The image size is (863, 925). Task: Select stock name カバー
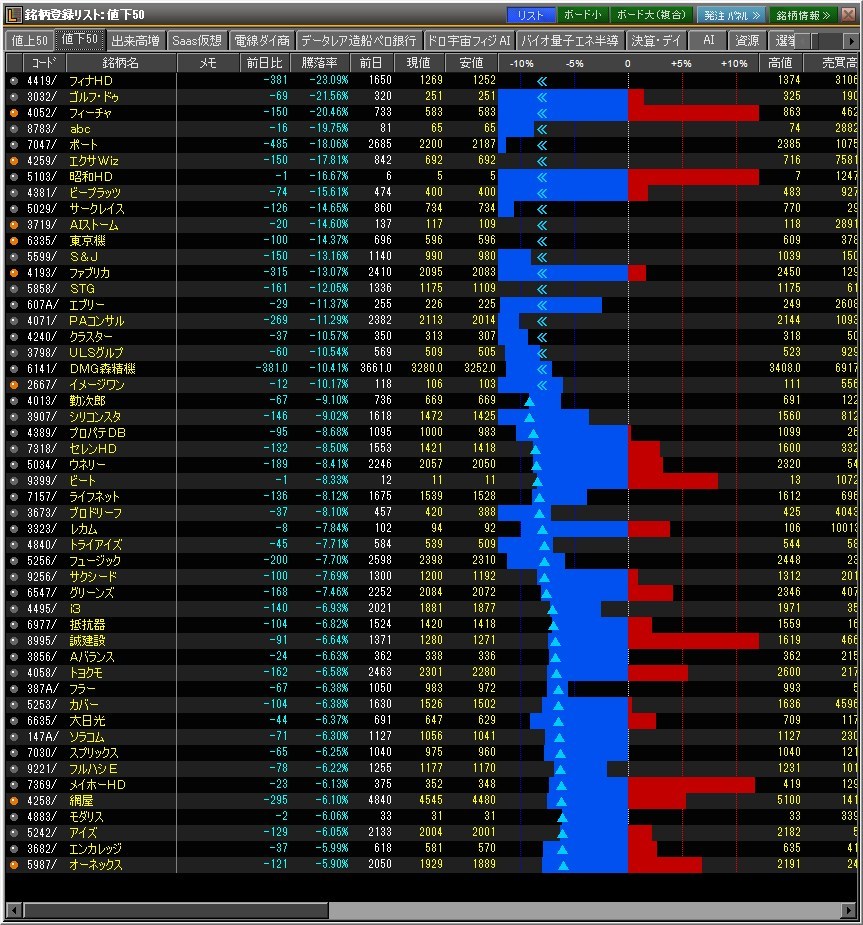84,704
